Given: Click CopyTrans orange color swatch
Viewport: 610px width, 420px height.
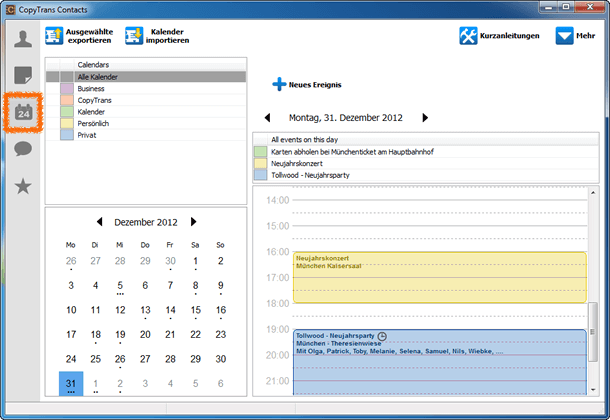Looking at the screenshot, I should 67,100.
